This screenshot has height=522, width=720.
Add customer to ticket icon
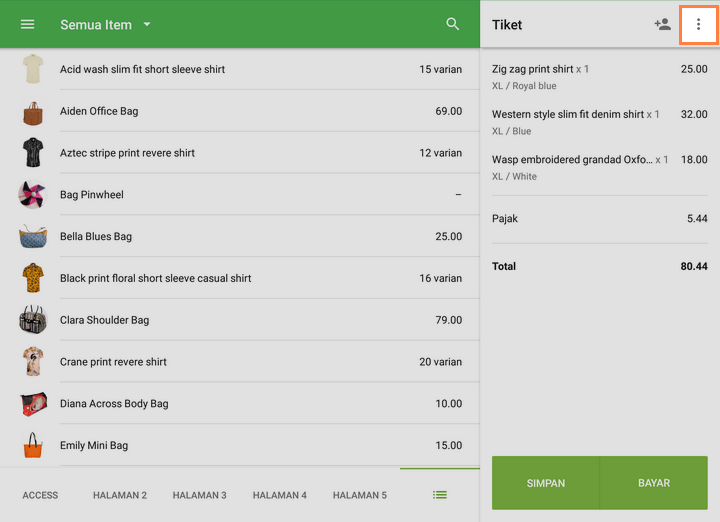click(663, 24)
